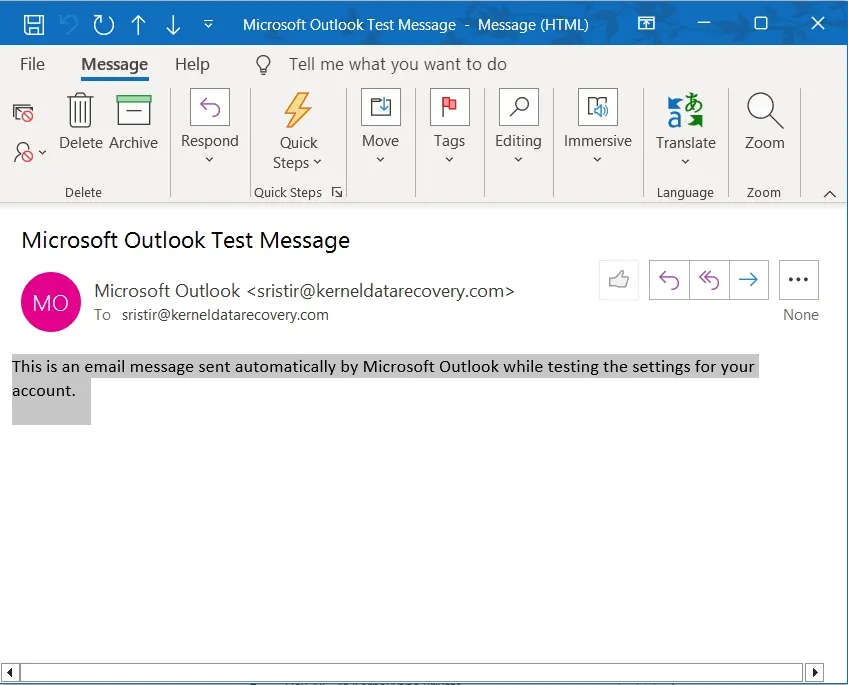
Task: Click the Move folder icon
Action: pos(381,107)
